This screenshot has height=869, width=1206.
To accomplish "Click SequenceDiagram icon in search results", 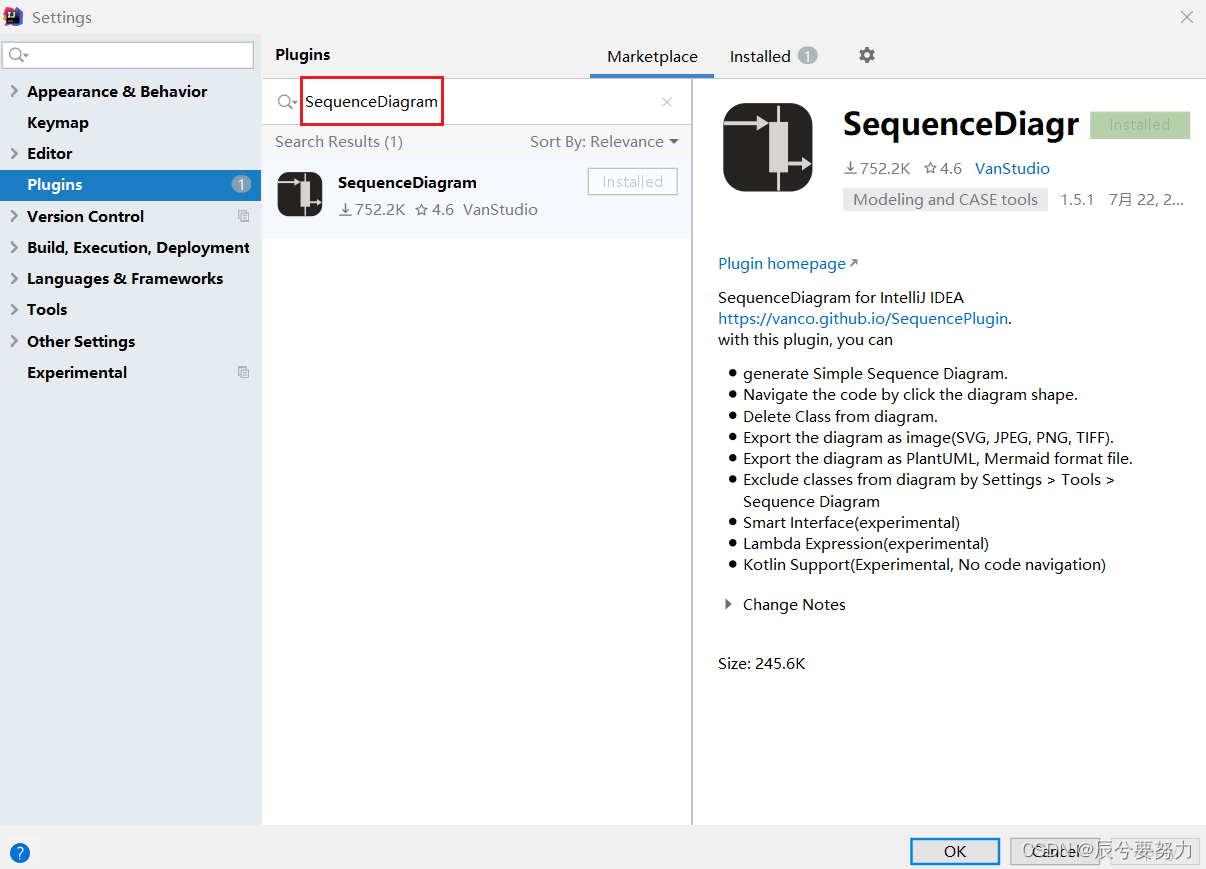I will coord(300,194).
